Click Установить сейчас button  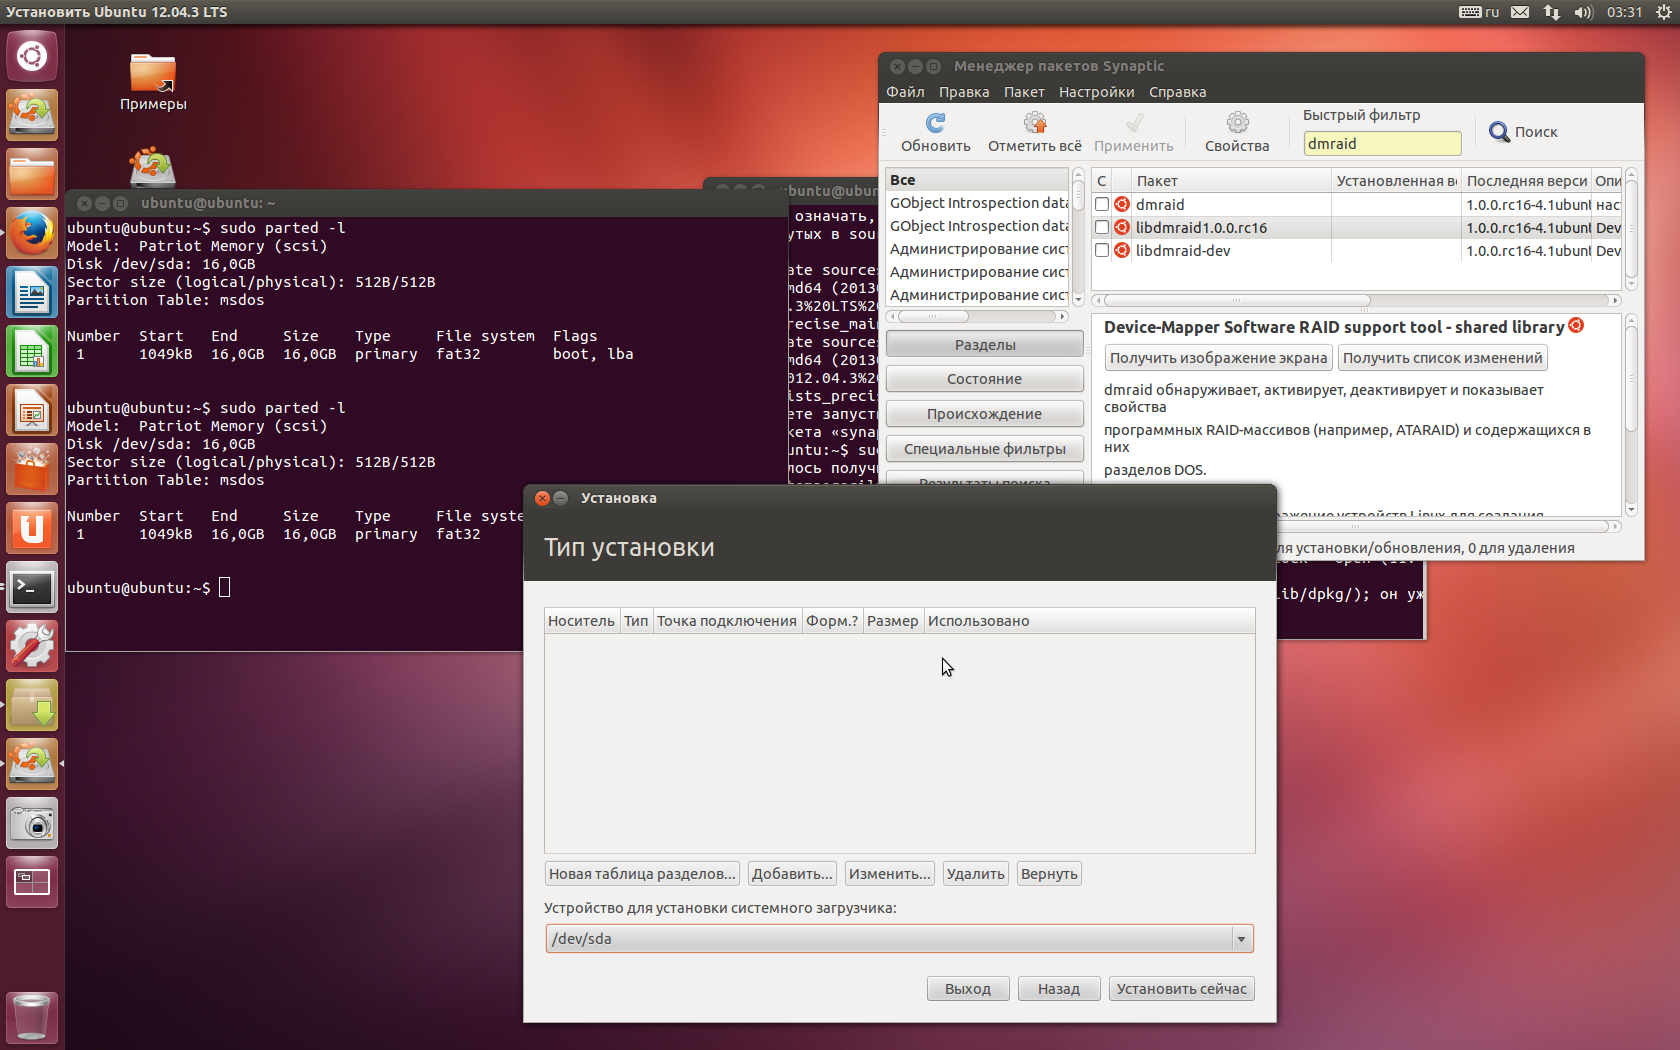click(x=1181, y=989)
